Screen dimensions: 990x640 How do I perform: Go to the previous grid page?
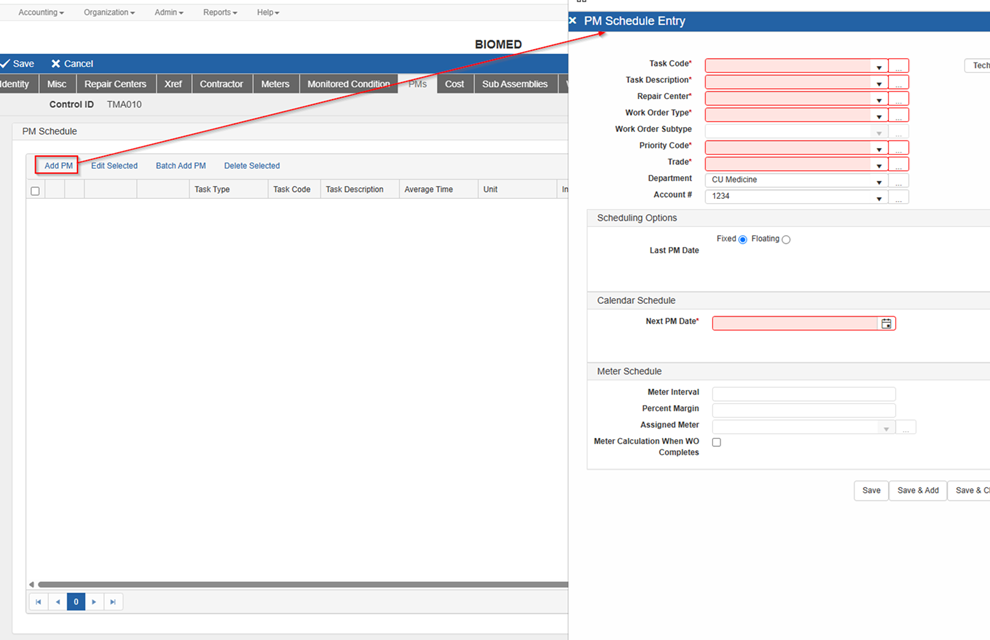[57, 602]
